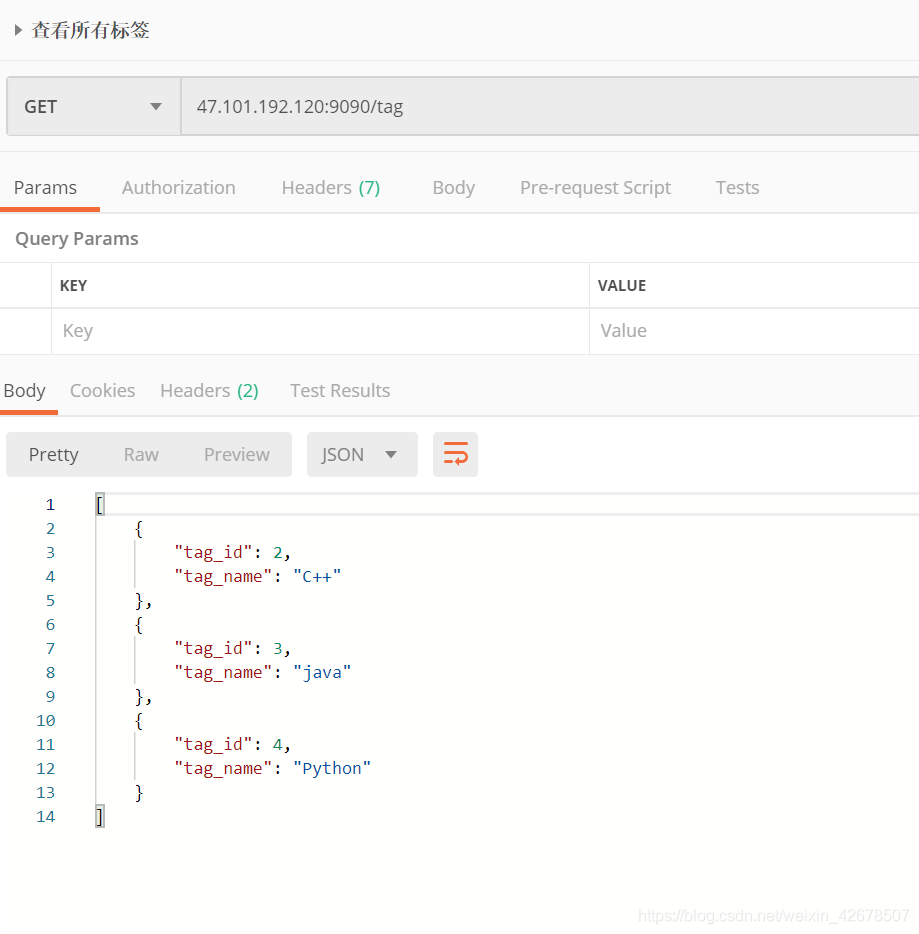Click the Key input field

click(x=320, y=331)
